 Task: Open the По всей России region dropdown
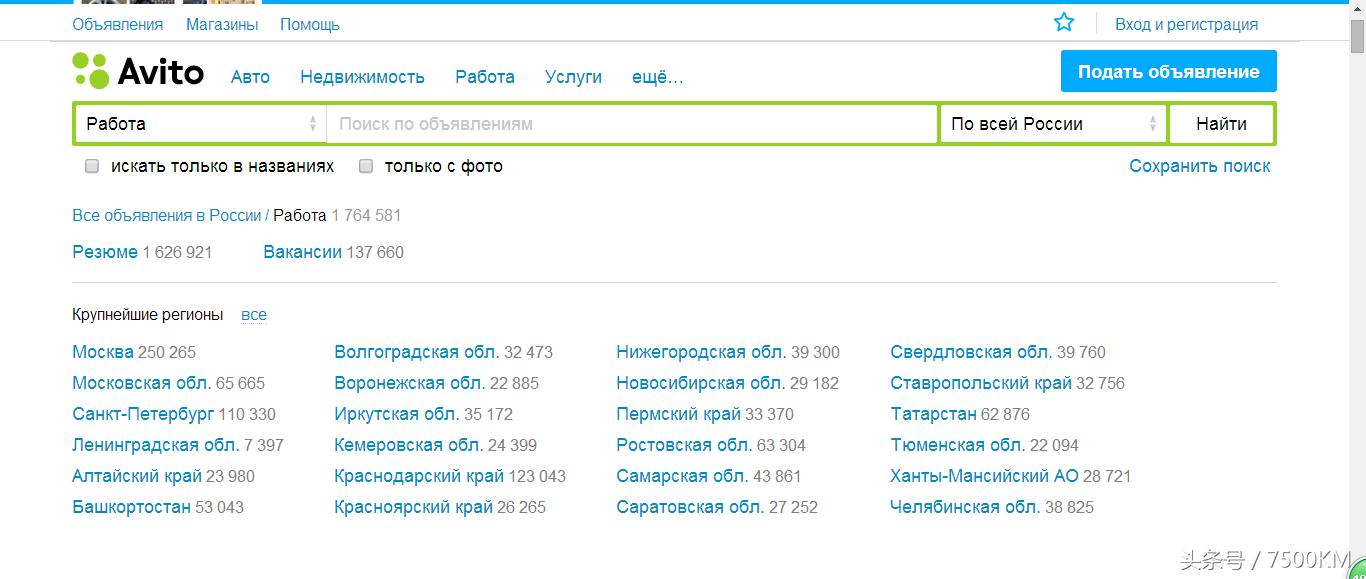click(1052, 124)
